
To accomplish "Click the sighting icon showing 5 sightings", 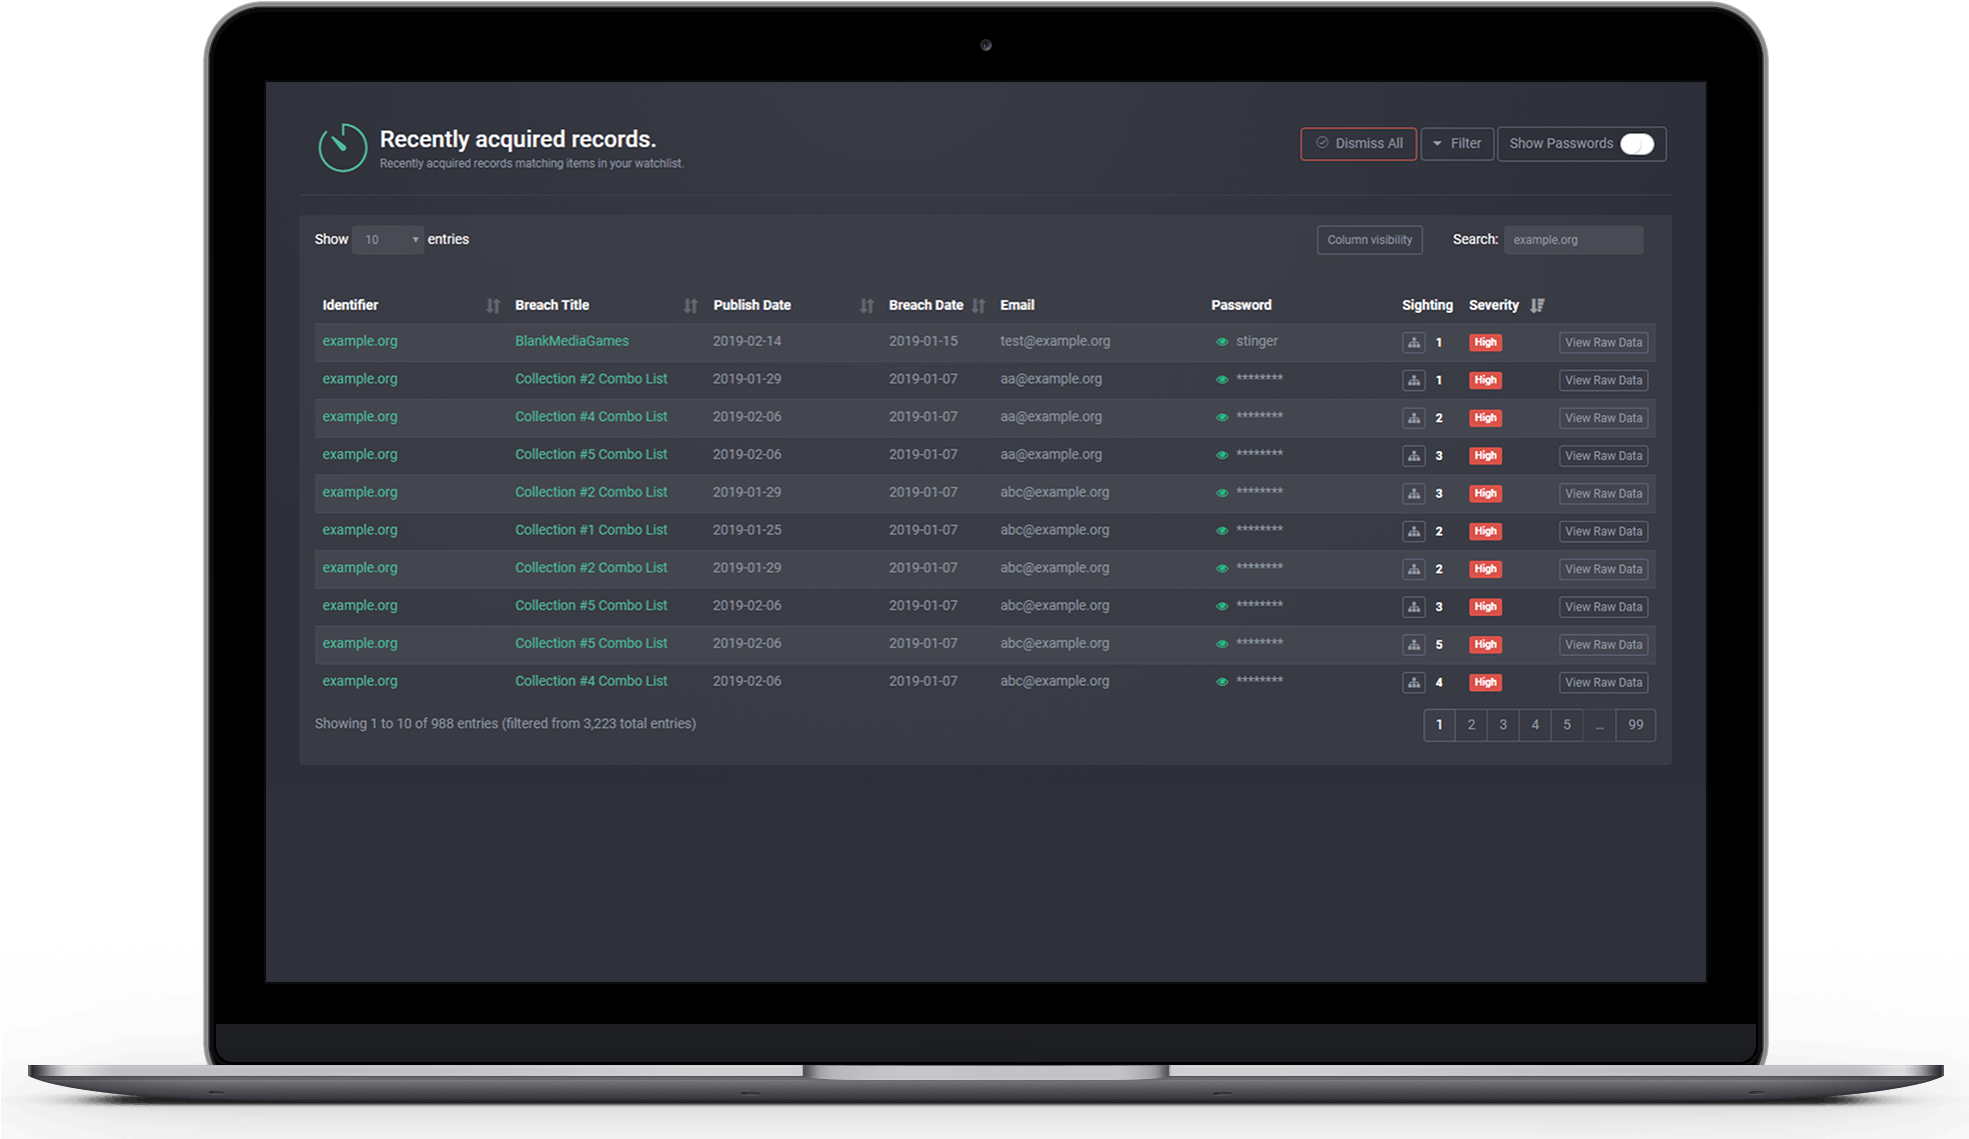I will [1413, 645].
